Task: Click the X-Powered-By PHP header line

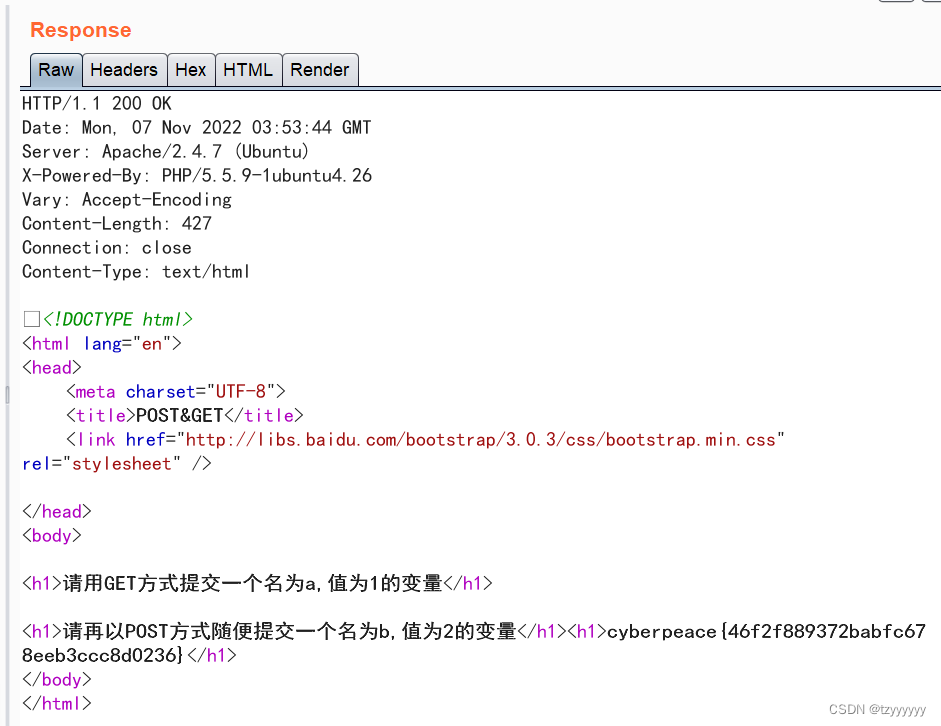Action: 197,176
